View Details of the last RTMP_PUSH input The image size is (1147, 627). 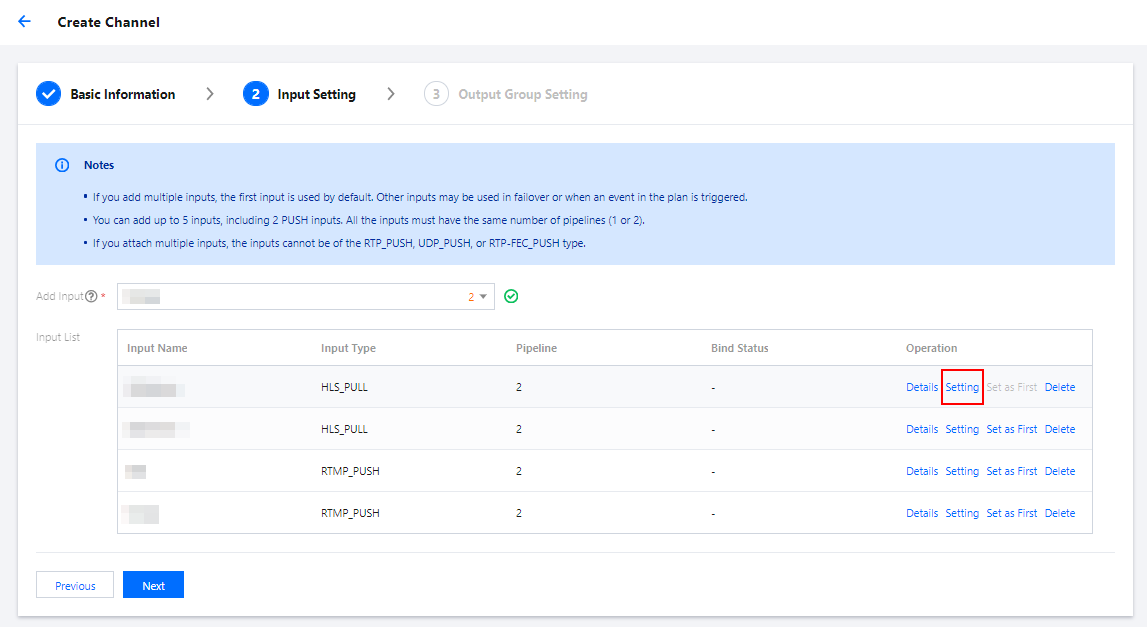(922, 513)
